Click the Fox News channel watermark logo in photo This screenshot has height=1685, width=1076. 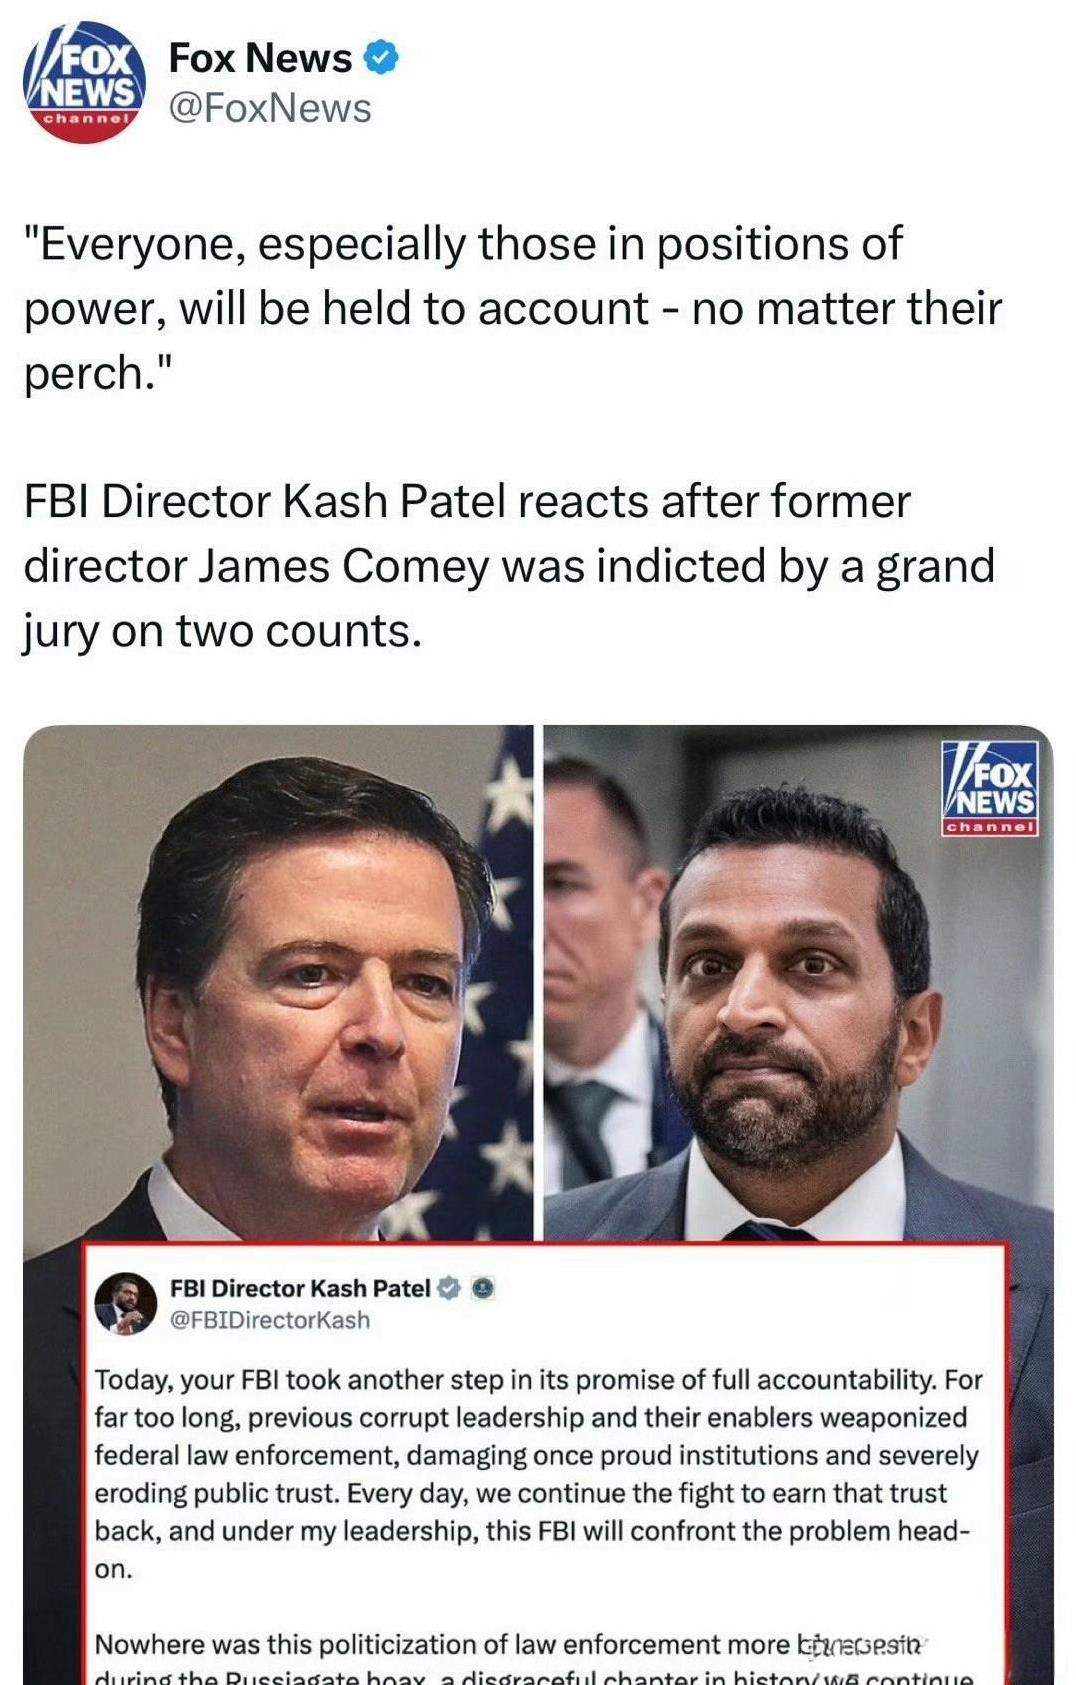(990, 789)
